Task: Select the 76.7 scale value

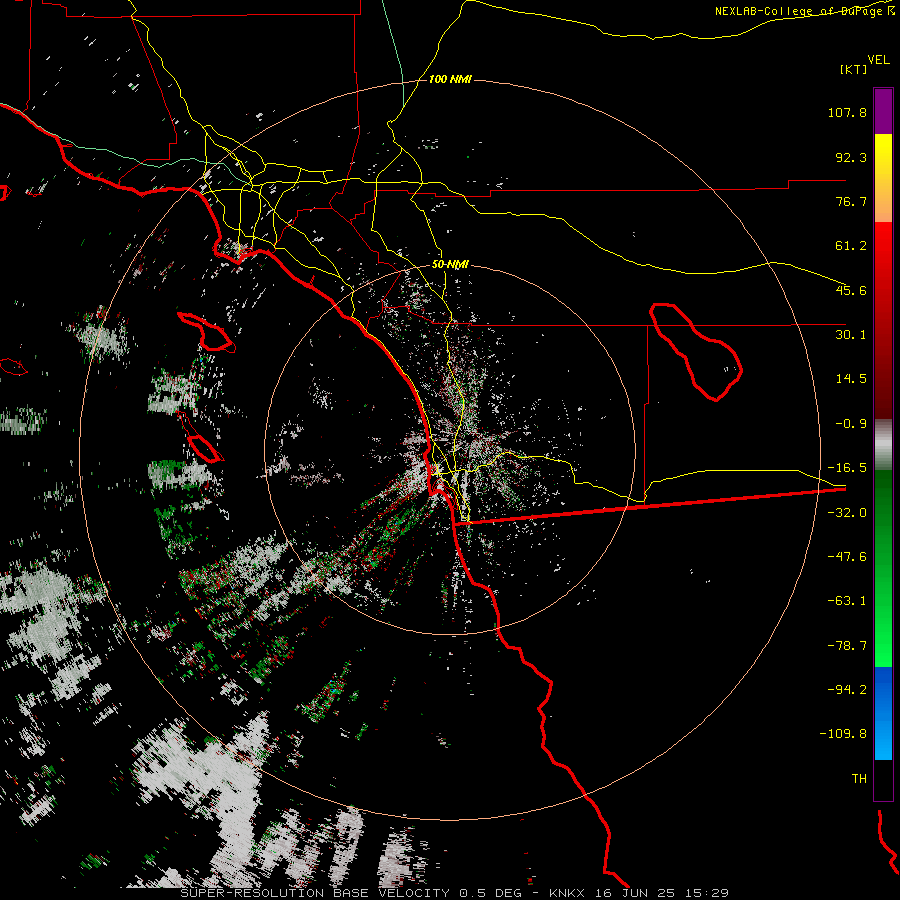Action: [851, 201]
